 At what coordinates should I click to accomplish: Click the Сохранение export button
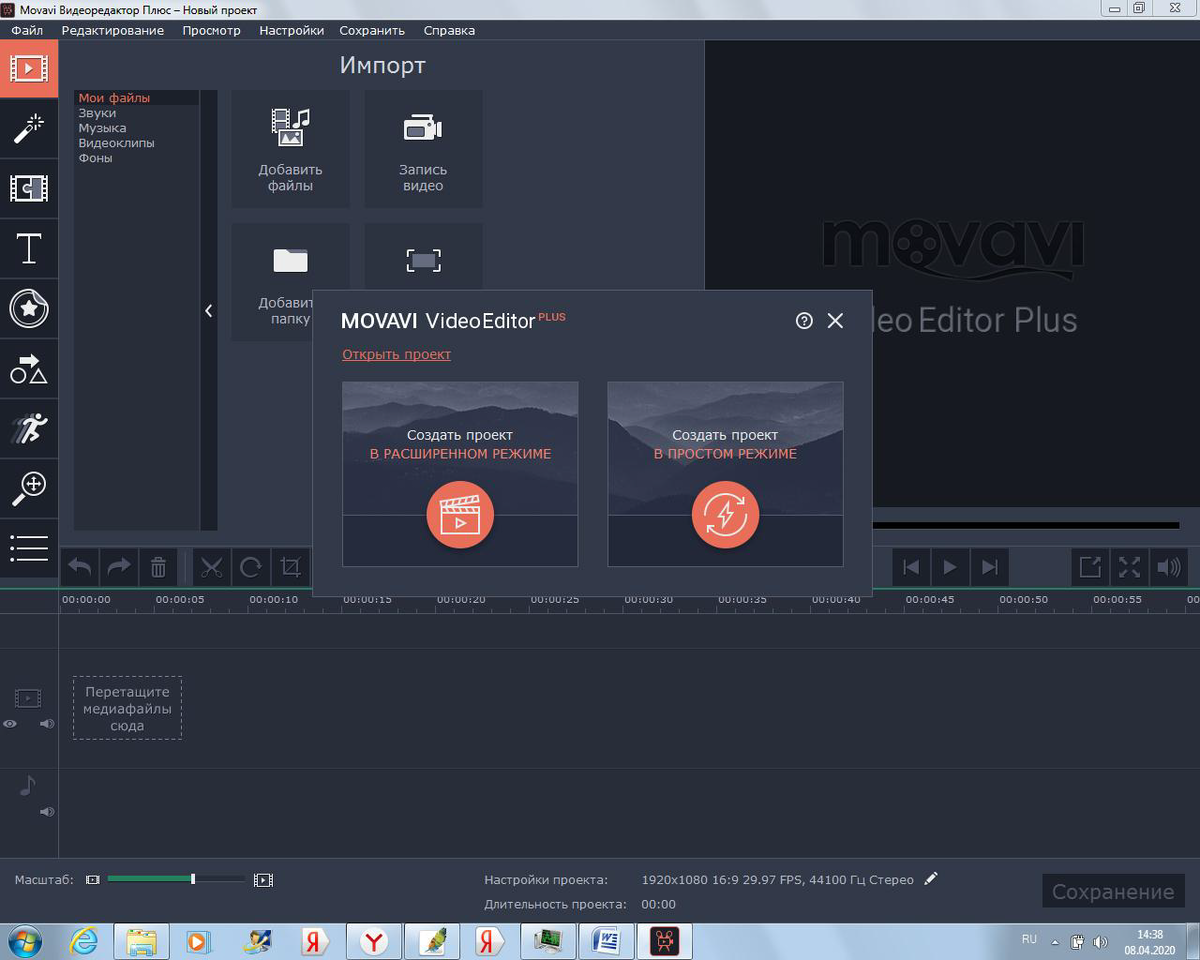click(x=1113, y=891)
